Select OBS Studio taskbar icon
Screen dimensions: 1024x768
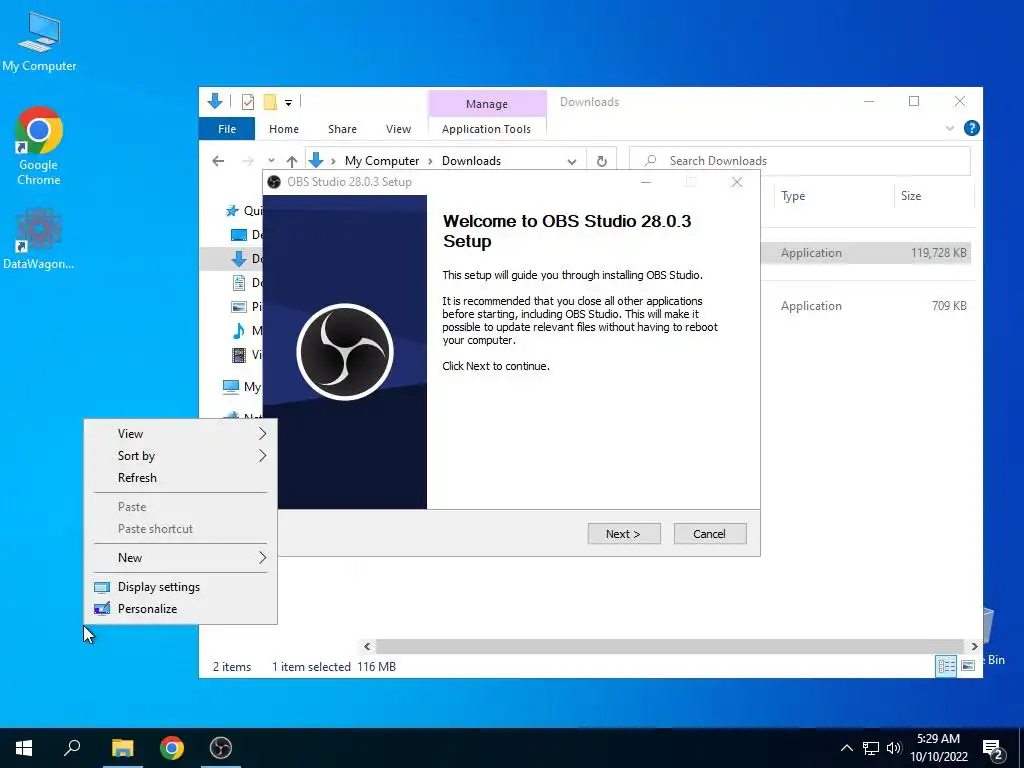(221, 748)
